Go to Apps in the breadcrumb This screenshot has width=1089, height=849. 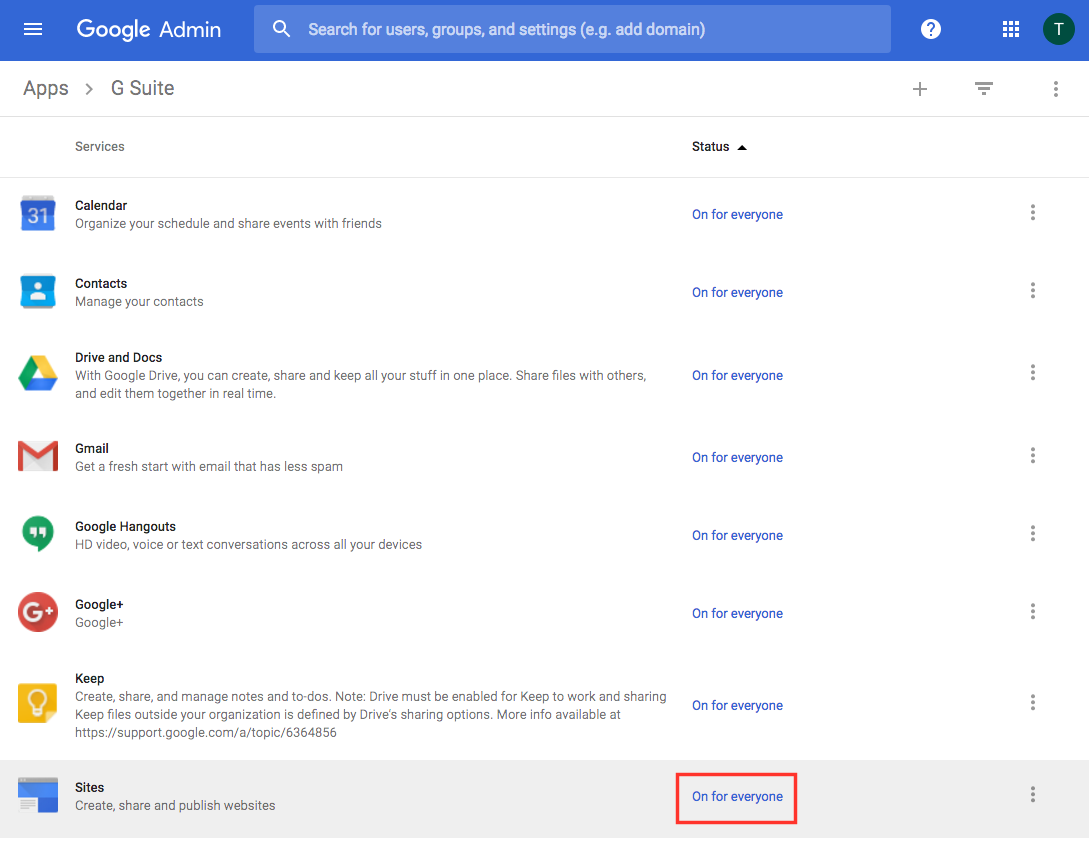pos(46,89)
